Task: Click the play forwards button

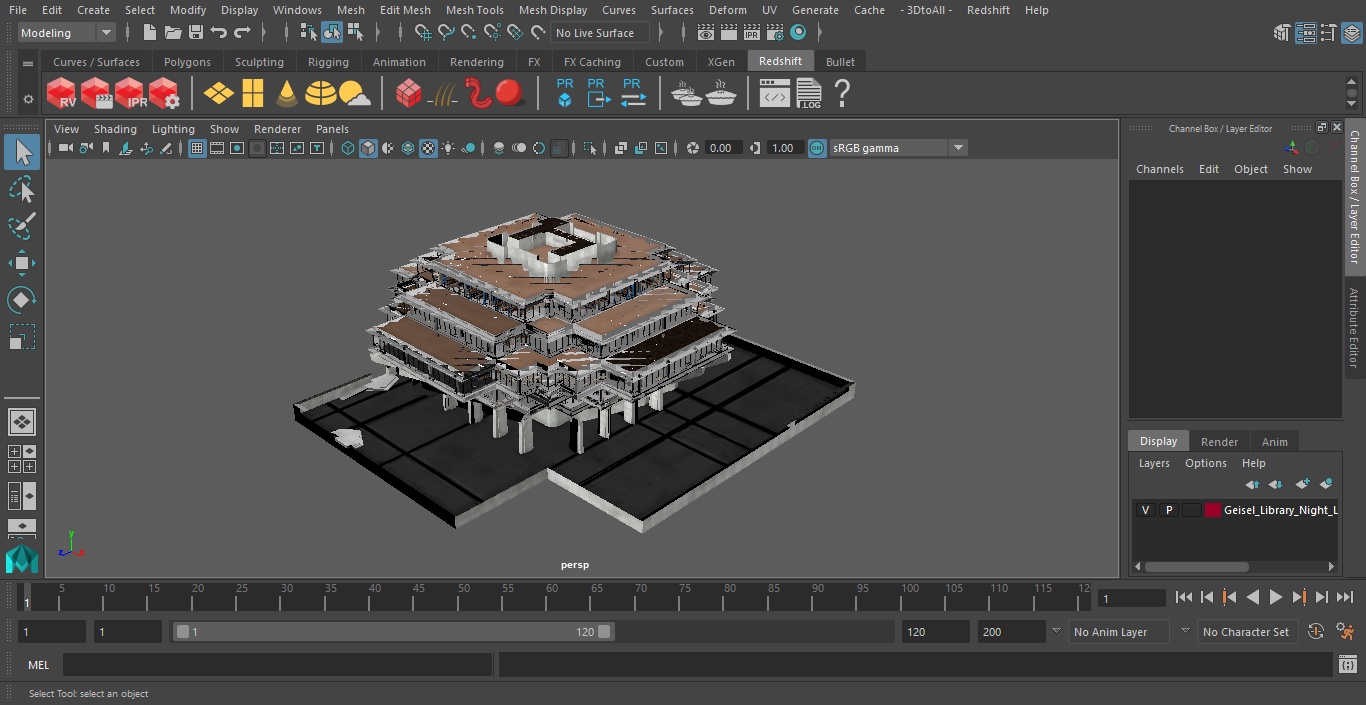Action: pyautogui.click(x=1276, y=597)
